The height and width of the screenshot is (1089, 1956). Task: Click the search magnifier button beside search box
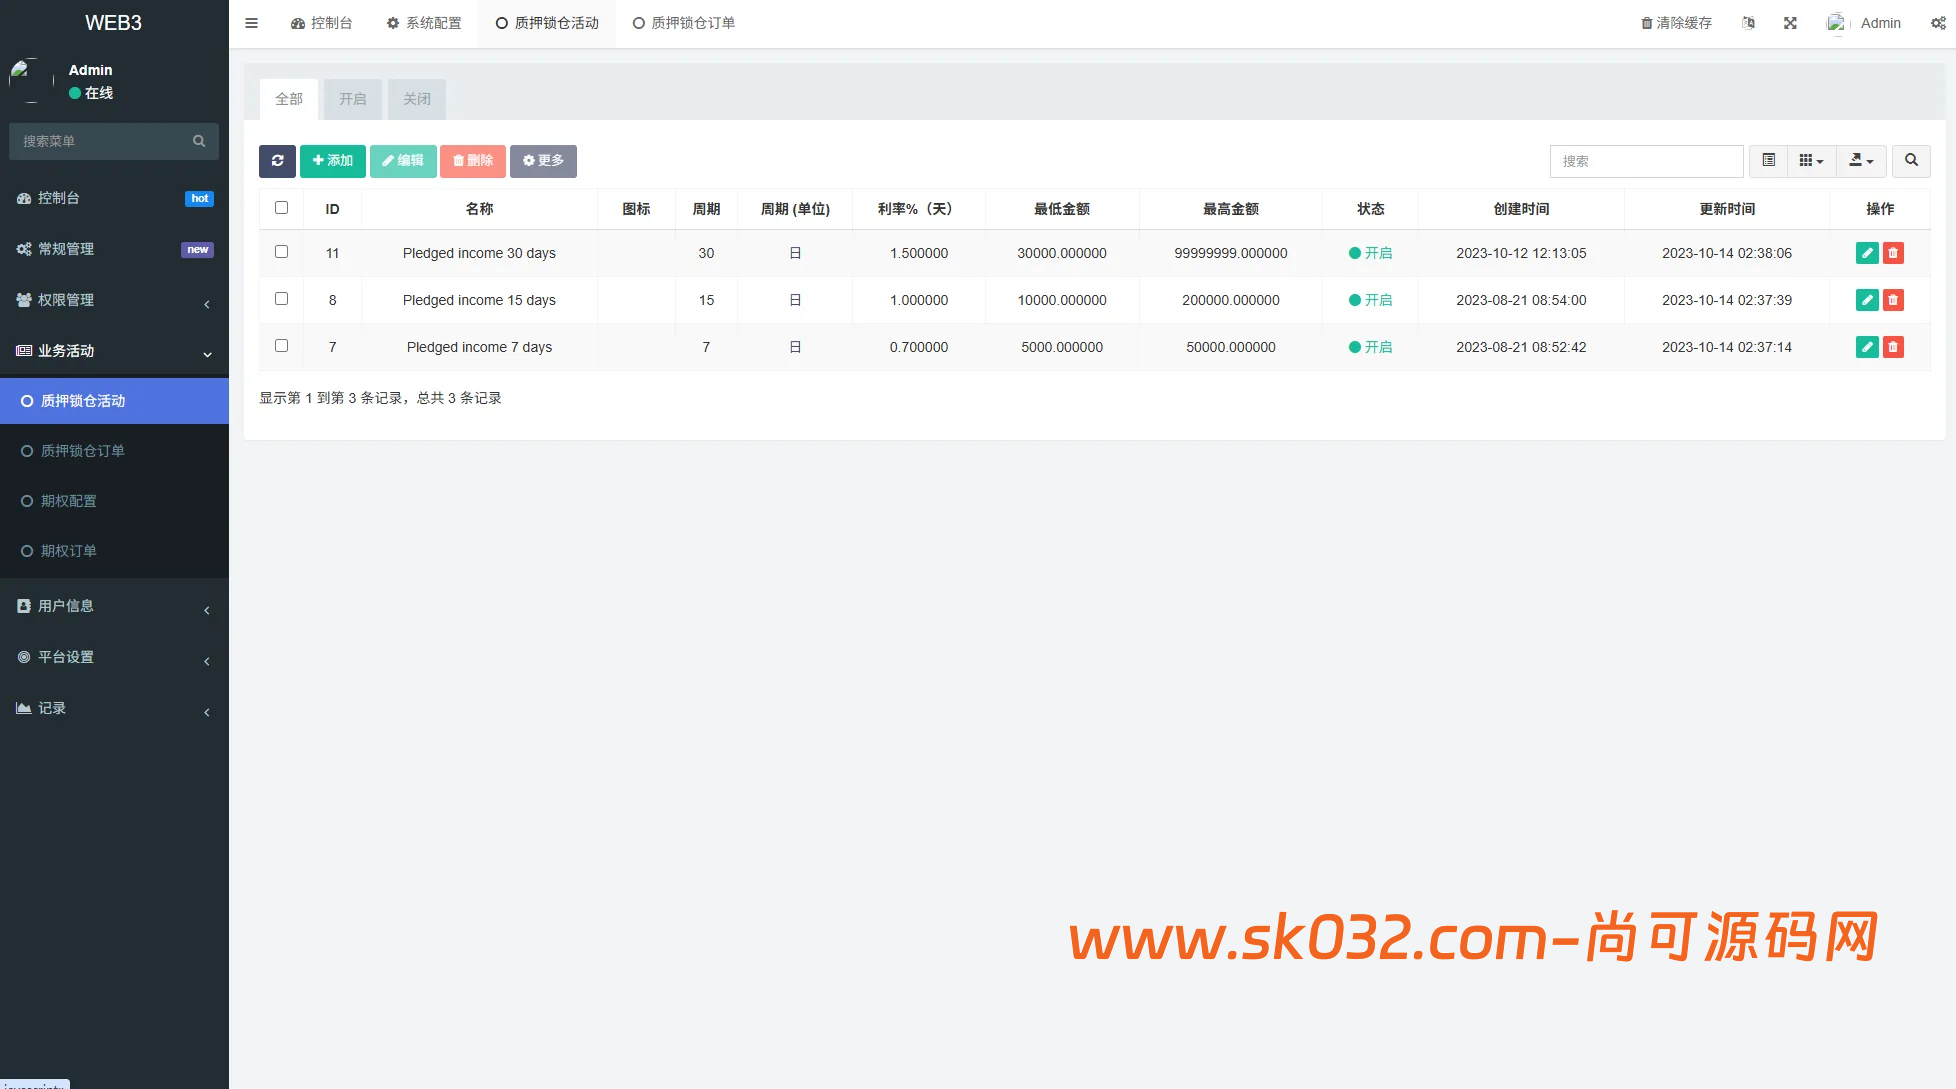[x=1910, y=161]
